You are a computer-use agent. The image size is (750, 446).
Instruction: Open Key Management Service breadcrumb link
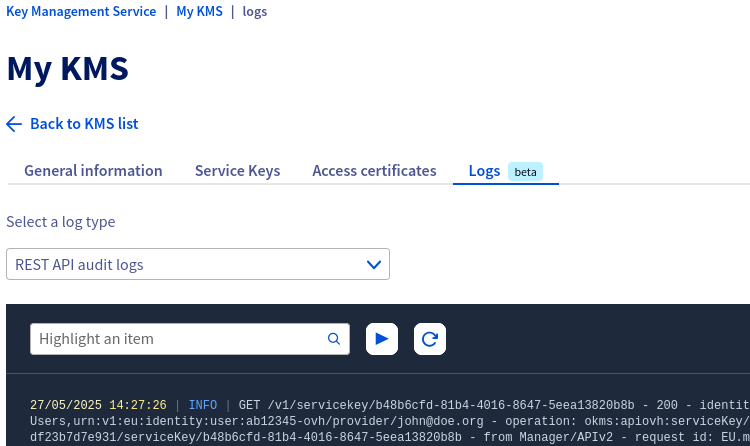81,12
